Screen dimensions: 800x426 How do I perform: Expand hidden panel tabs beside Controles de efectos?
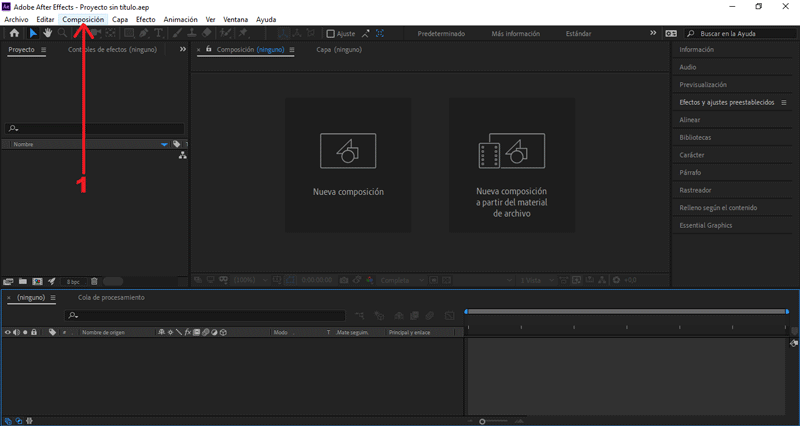(x=183, y=49)
